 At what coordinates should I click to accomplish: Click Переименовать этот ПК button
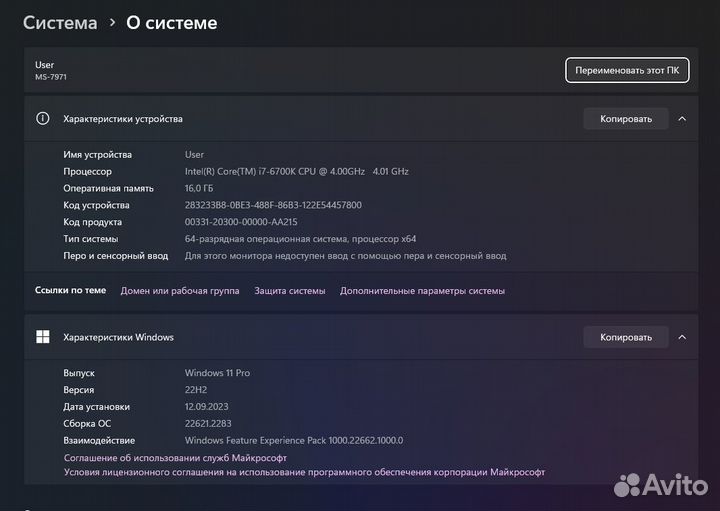(x=627, y=70)
